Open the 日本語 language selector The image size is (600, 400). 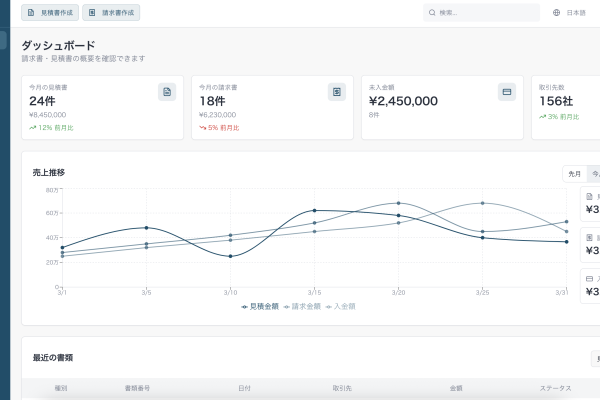[x=575, y=13]
